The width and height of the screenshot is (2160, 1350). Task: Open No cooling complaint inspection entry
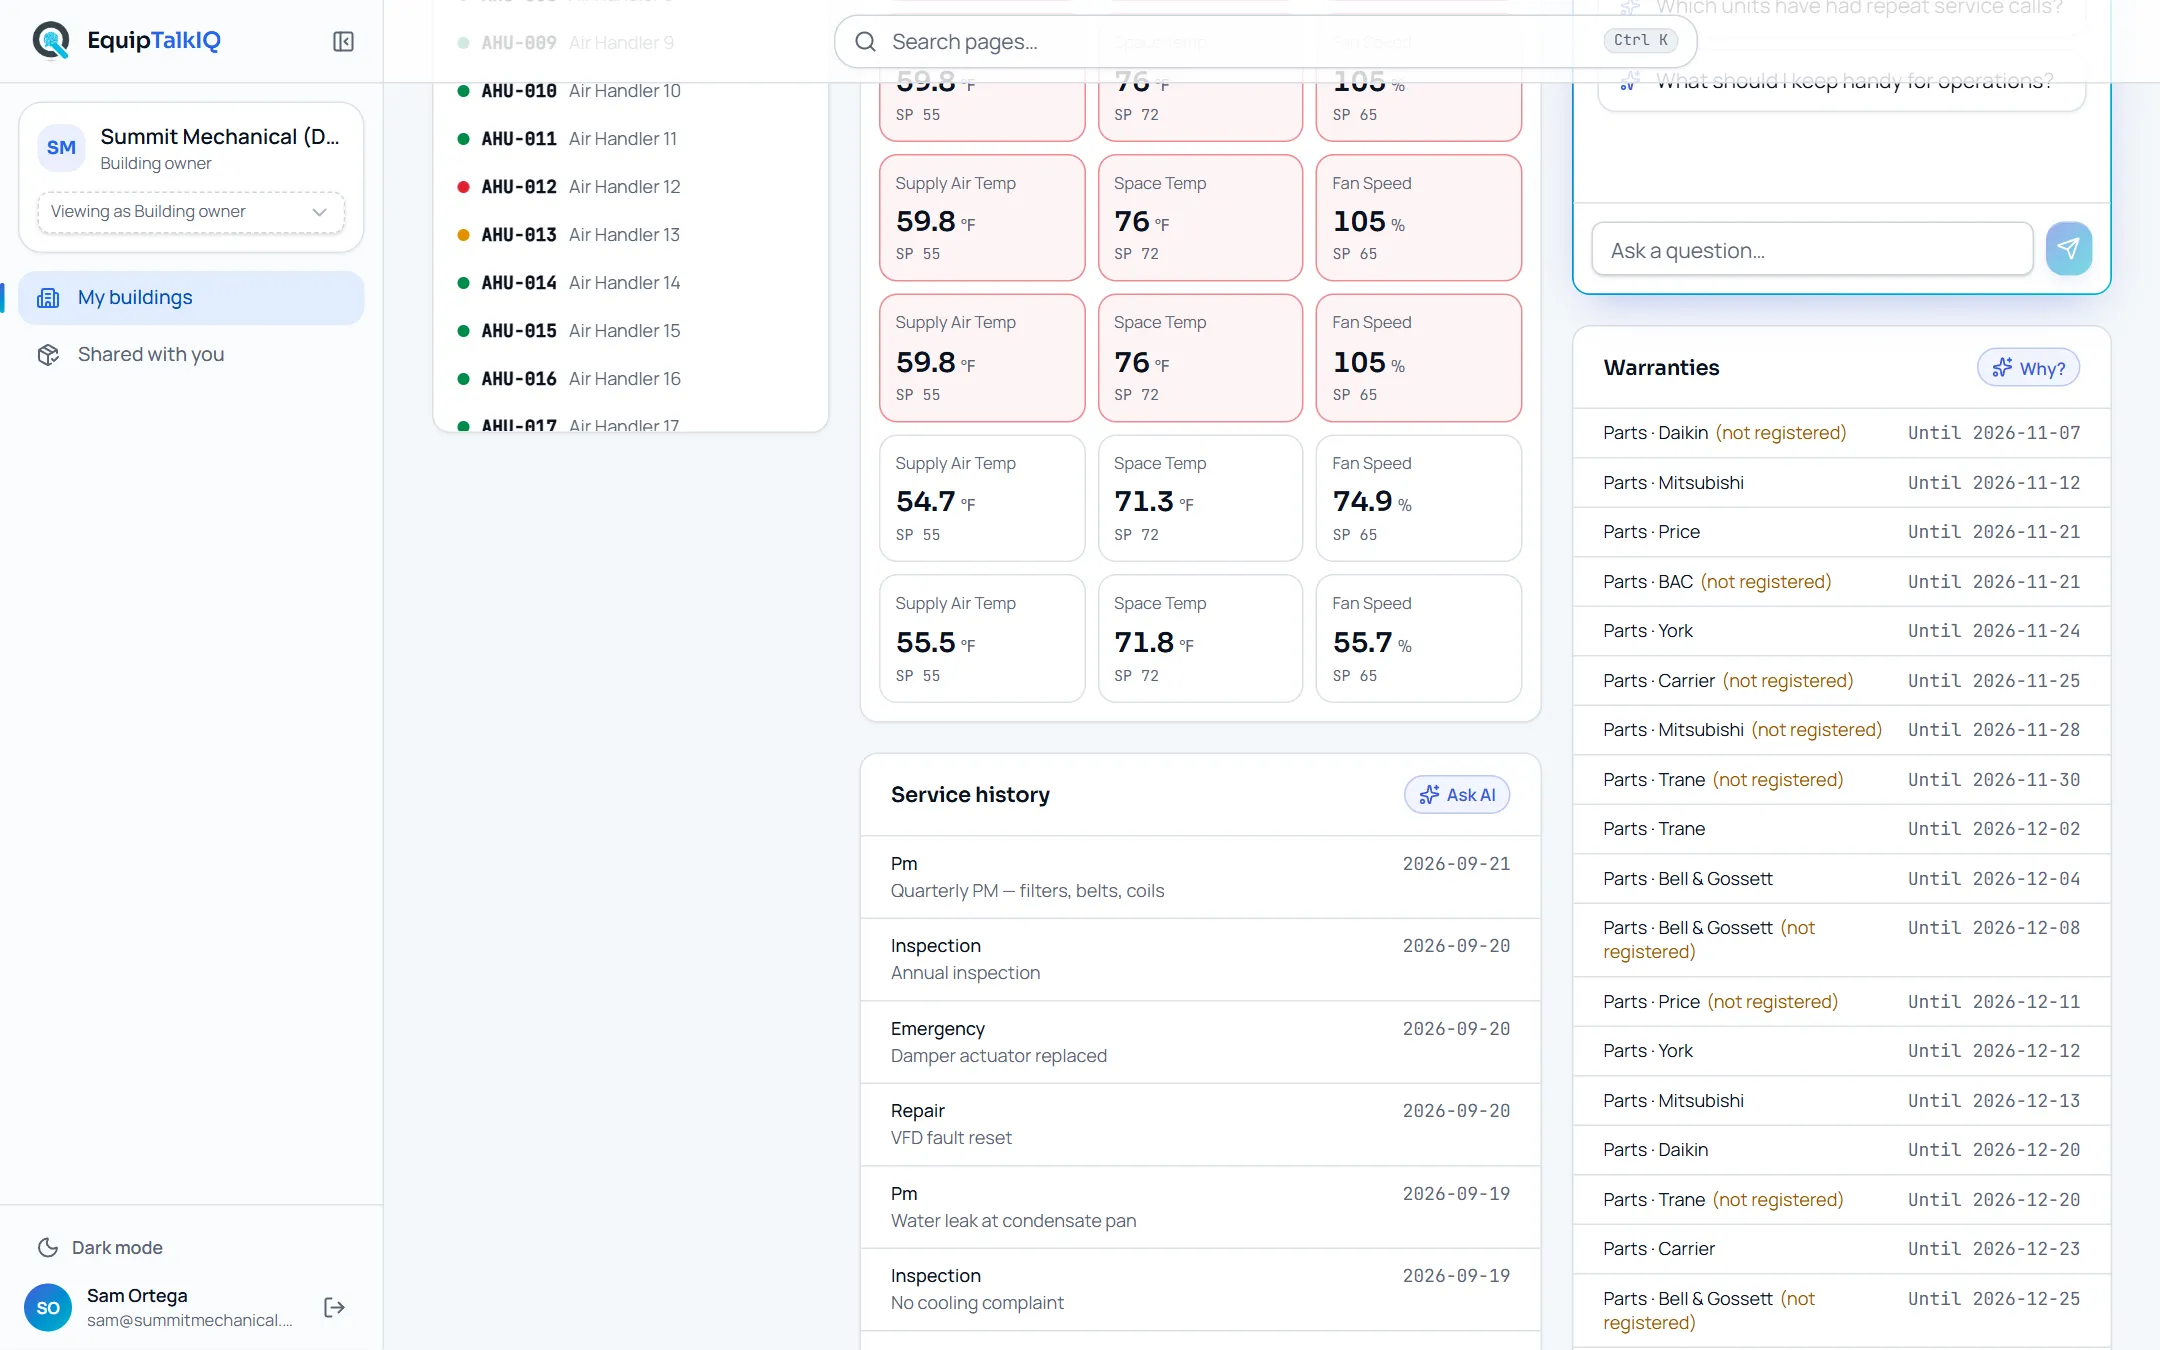[x=1200, y=1290]
